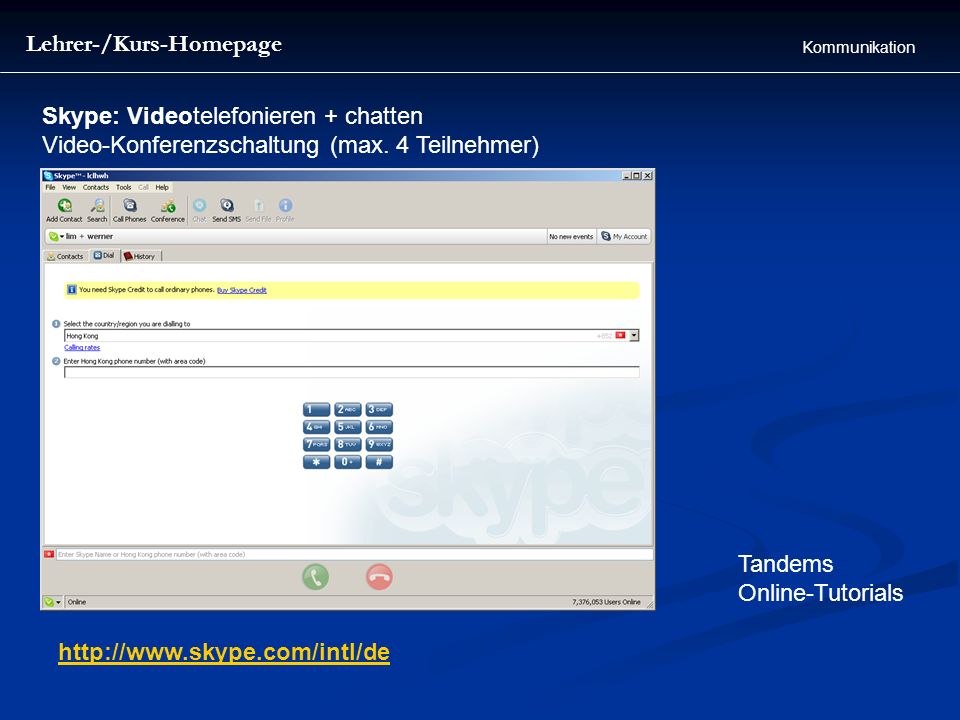Click dial pad key 3 DEF
The height and width of the screenshot is (720, 960).
click(x=379, y=410)
